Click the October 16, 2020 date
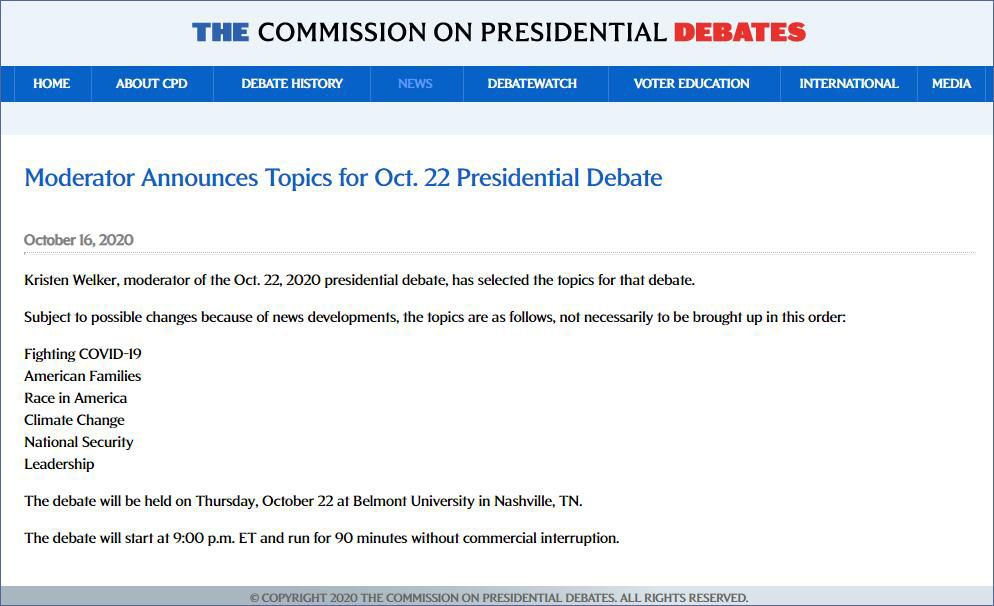This screenshot has width=994, height=606. (x=79, y=240)
